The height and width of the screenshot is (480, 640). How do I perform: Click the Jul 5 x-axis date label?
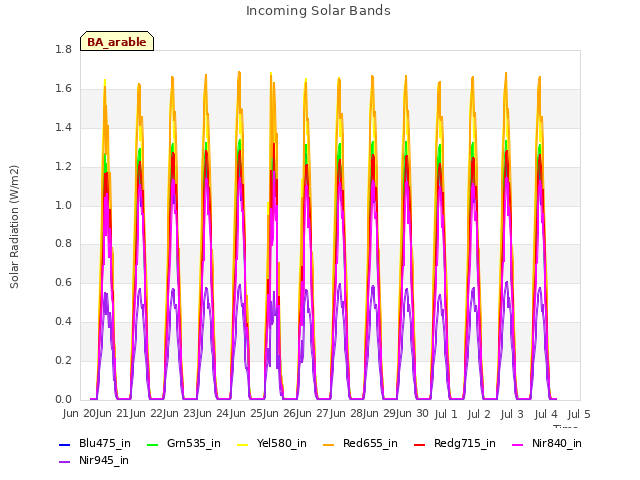579,414
